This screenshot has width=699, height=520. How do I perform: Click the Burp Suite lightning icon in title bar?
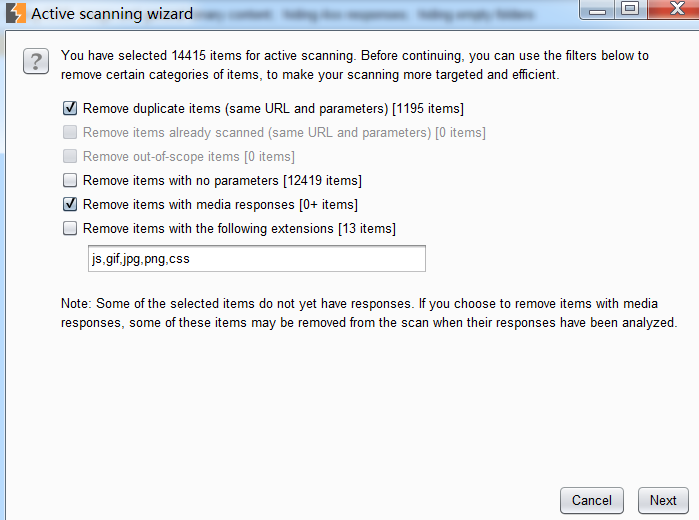point(15,14)
